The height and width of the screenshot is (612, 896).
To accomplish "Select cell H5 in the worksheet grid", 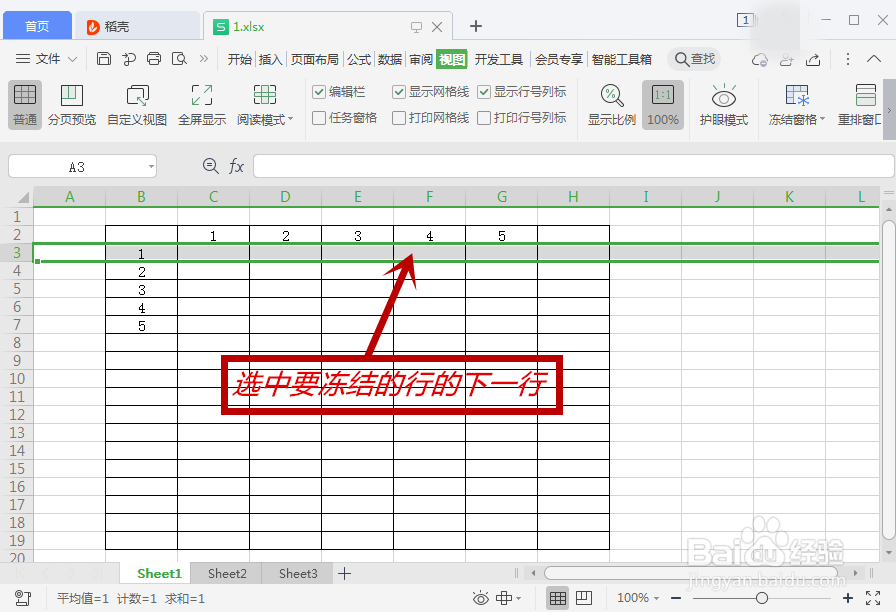I will [573, 289].
